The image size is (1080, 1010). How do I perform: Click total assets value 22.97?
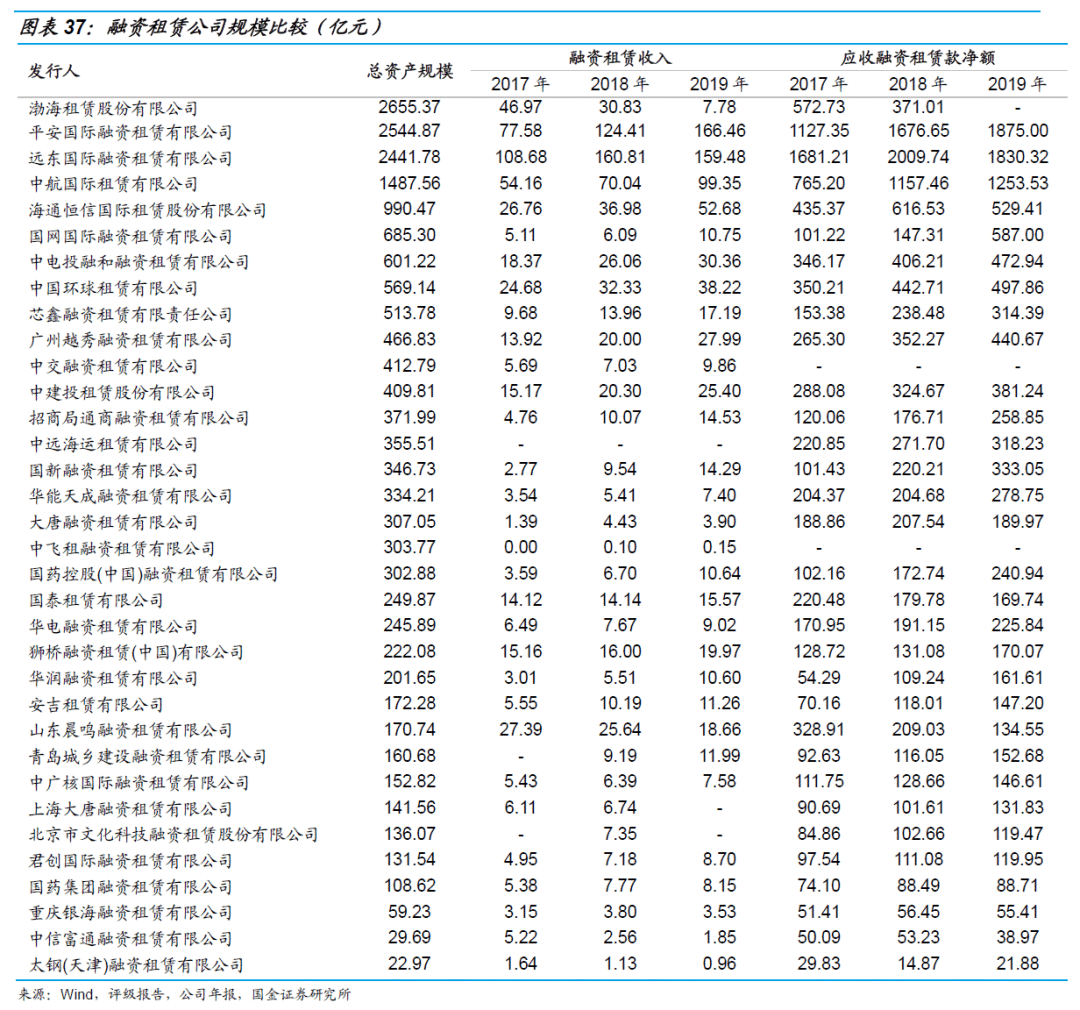(409, 963)
